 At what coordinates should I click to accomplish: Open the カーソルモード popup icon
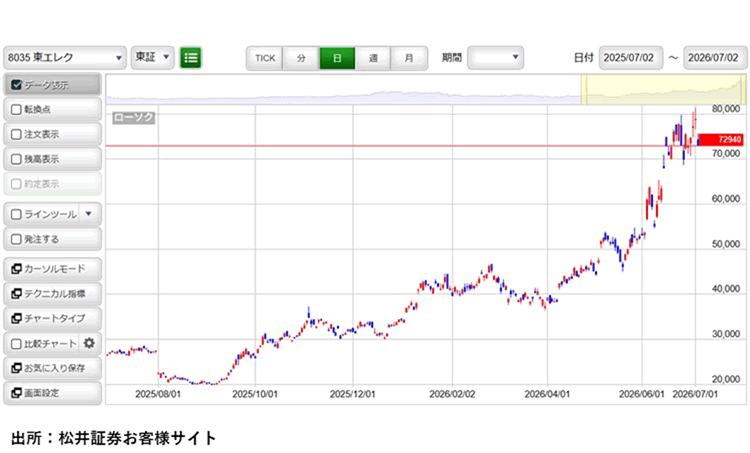[x=16, y=269]
